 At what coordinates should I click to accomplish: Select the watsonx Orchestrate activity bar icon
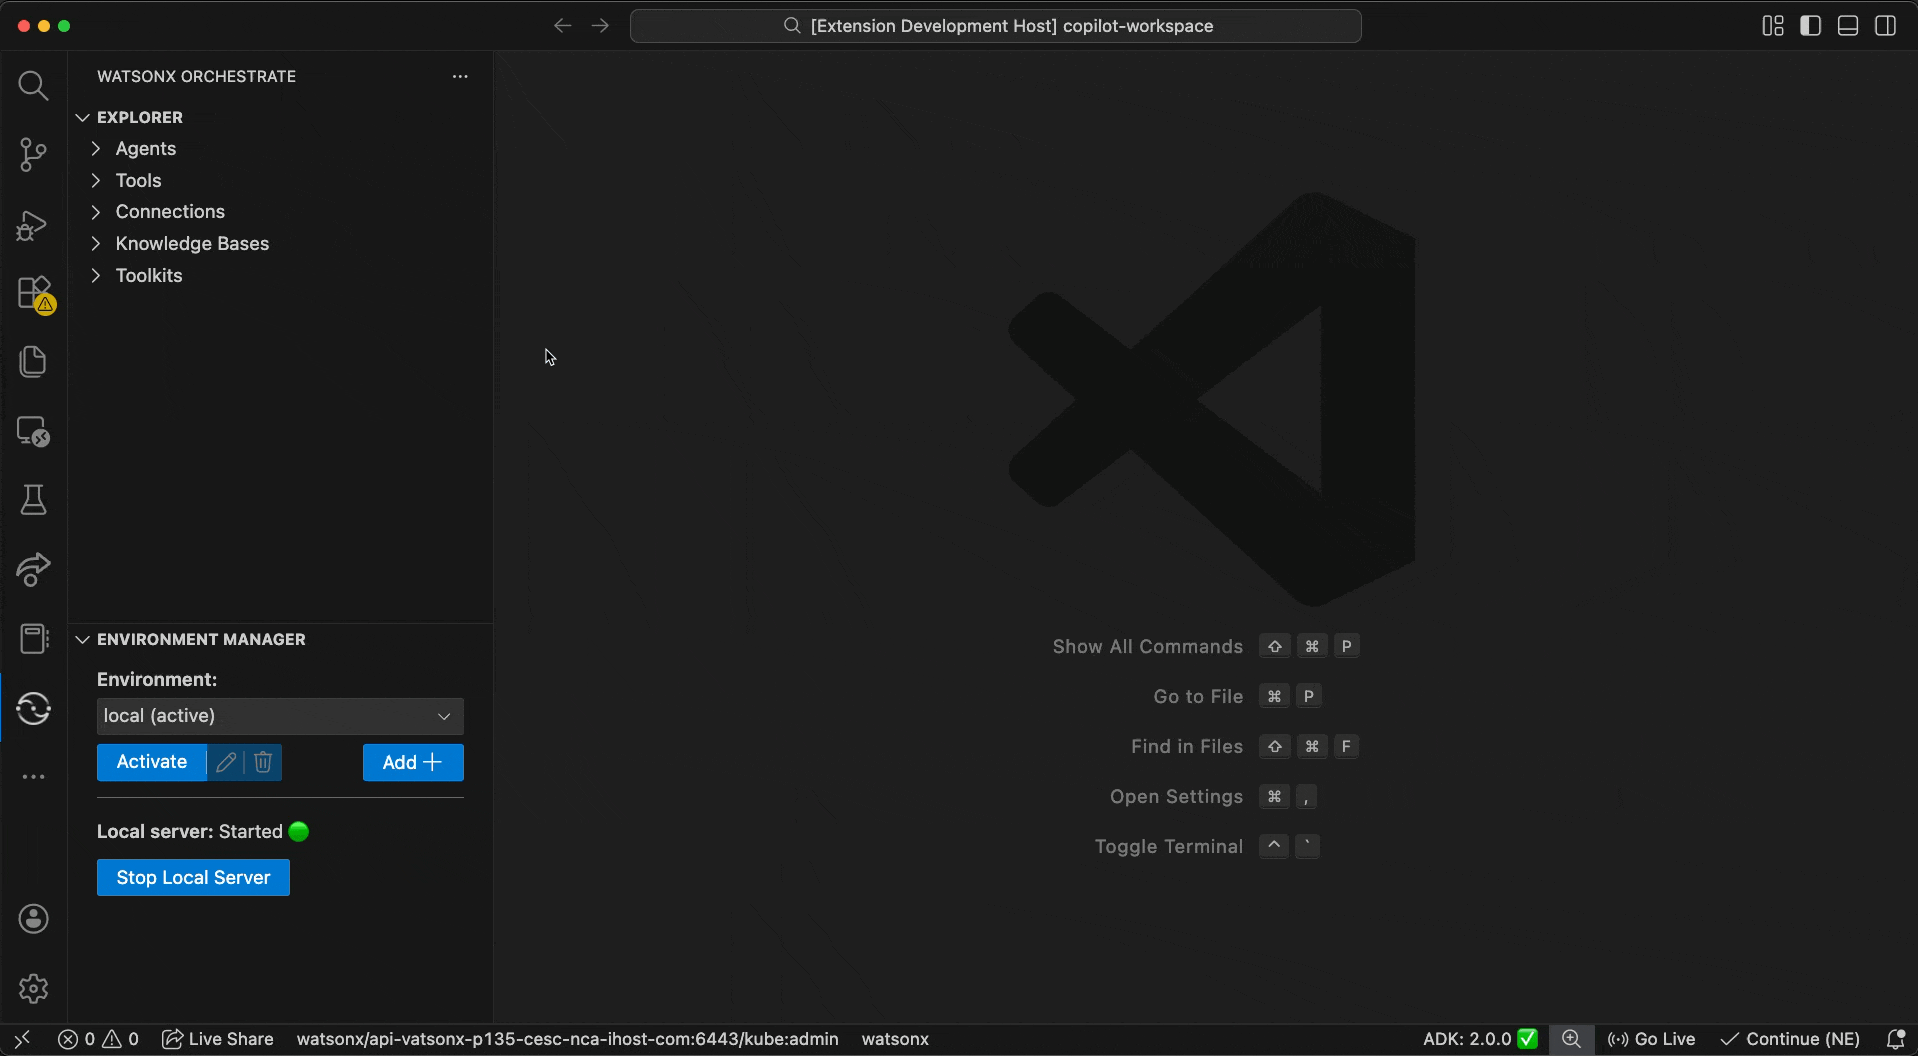coord(33,708)
